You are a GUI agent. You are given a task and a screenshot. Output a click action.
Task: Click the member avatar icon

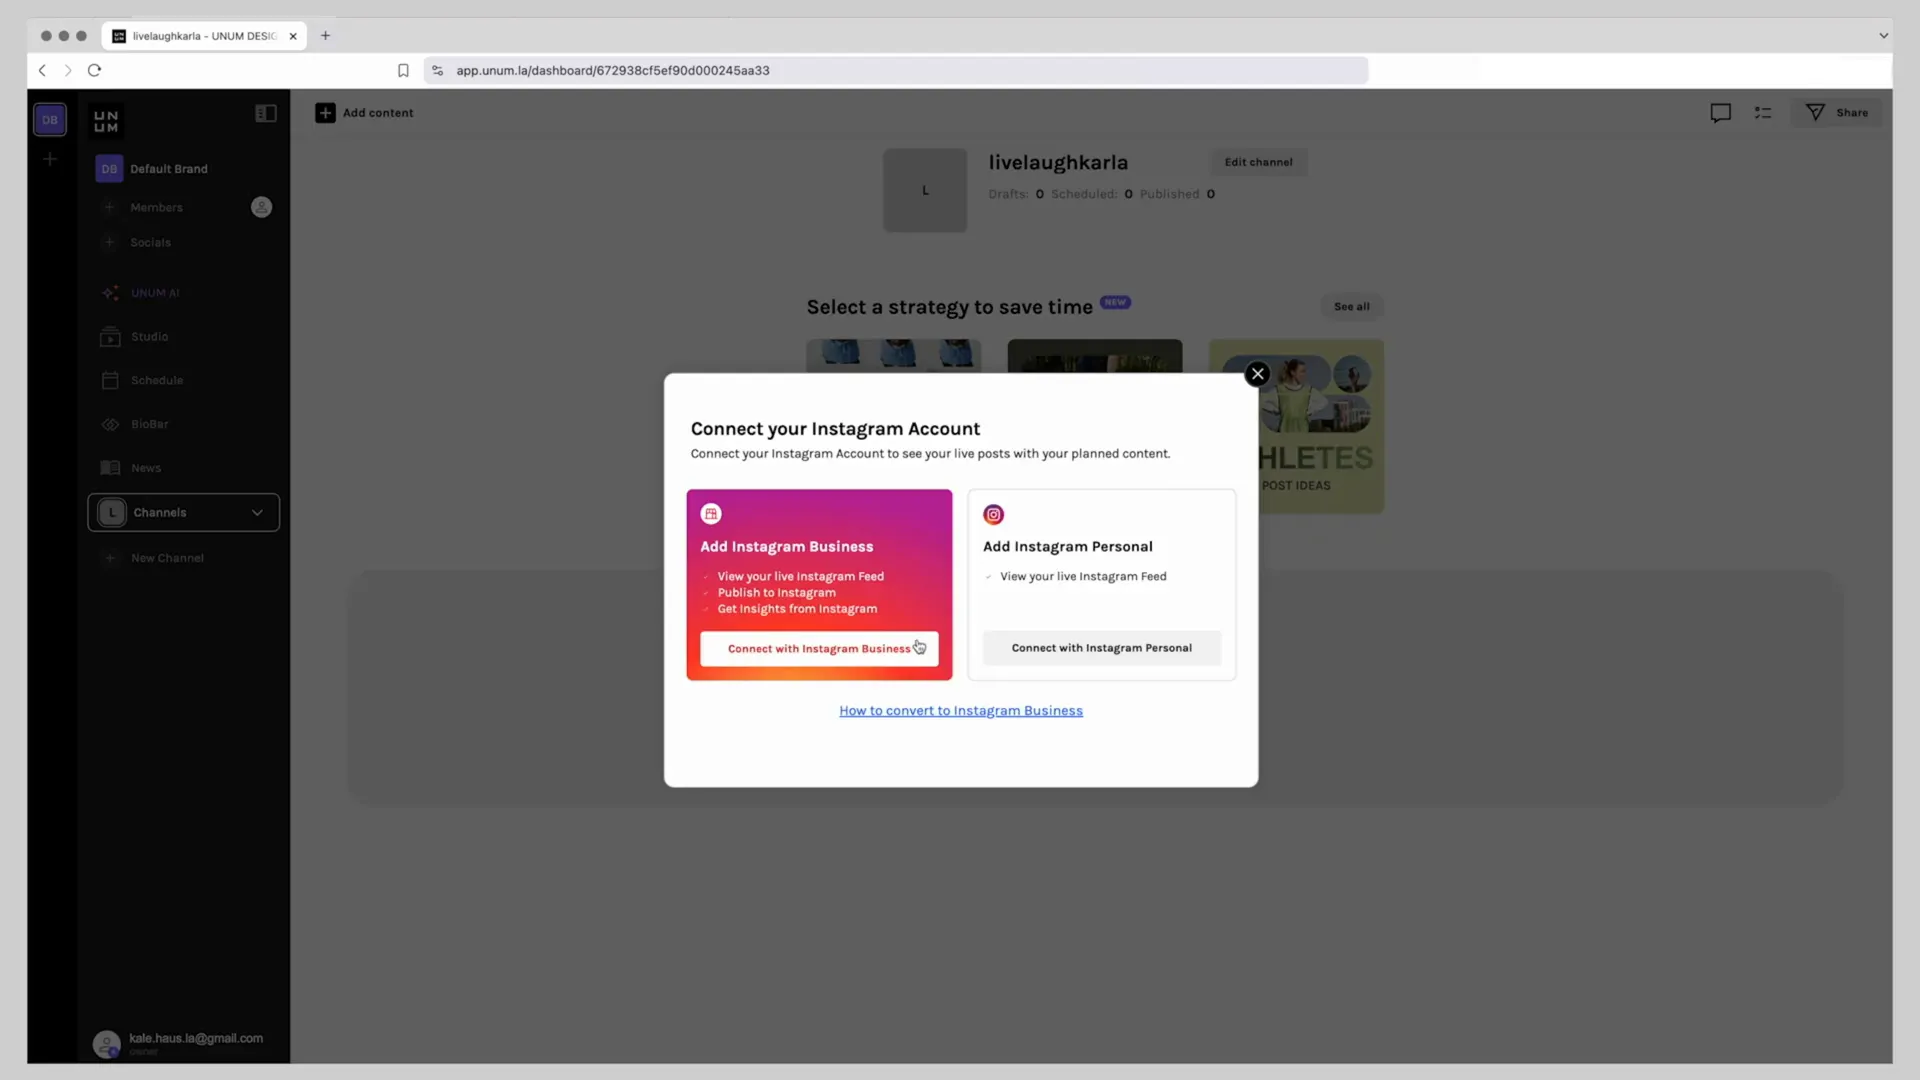[261, 207]
